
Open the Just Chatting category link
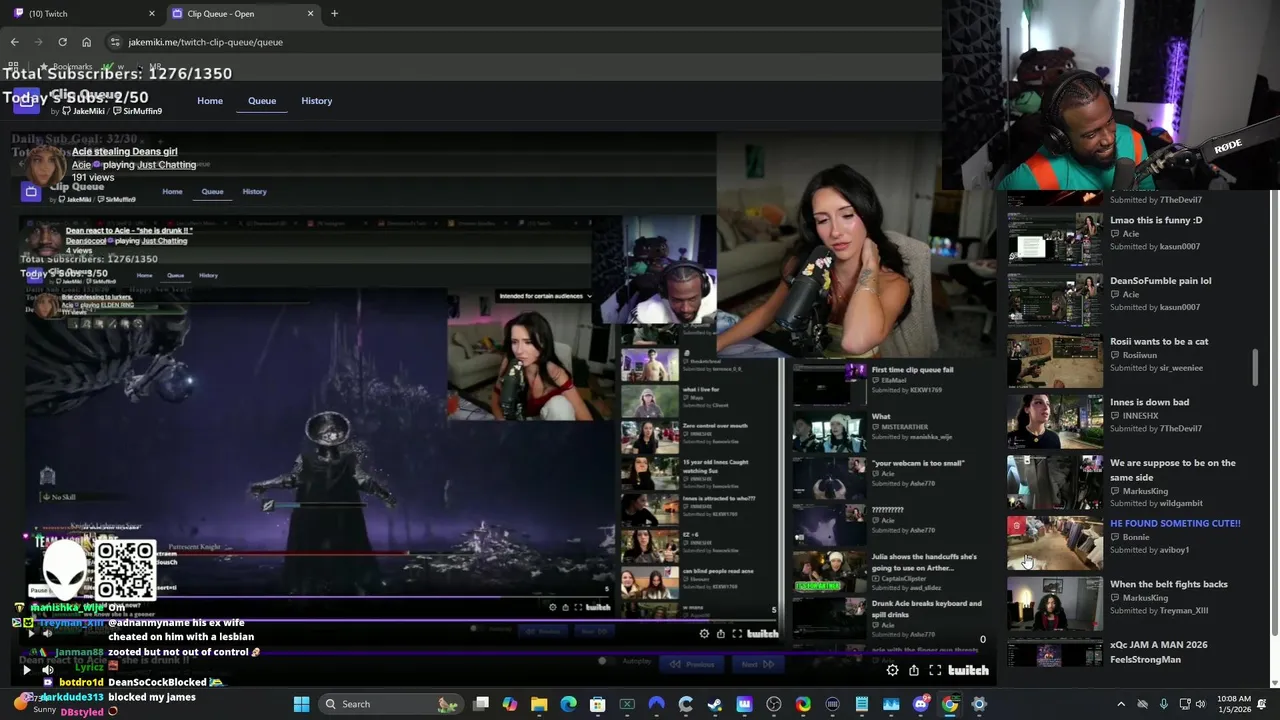pyautogui.click(x=167, y=164)
